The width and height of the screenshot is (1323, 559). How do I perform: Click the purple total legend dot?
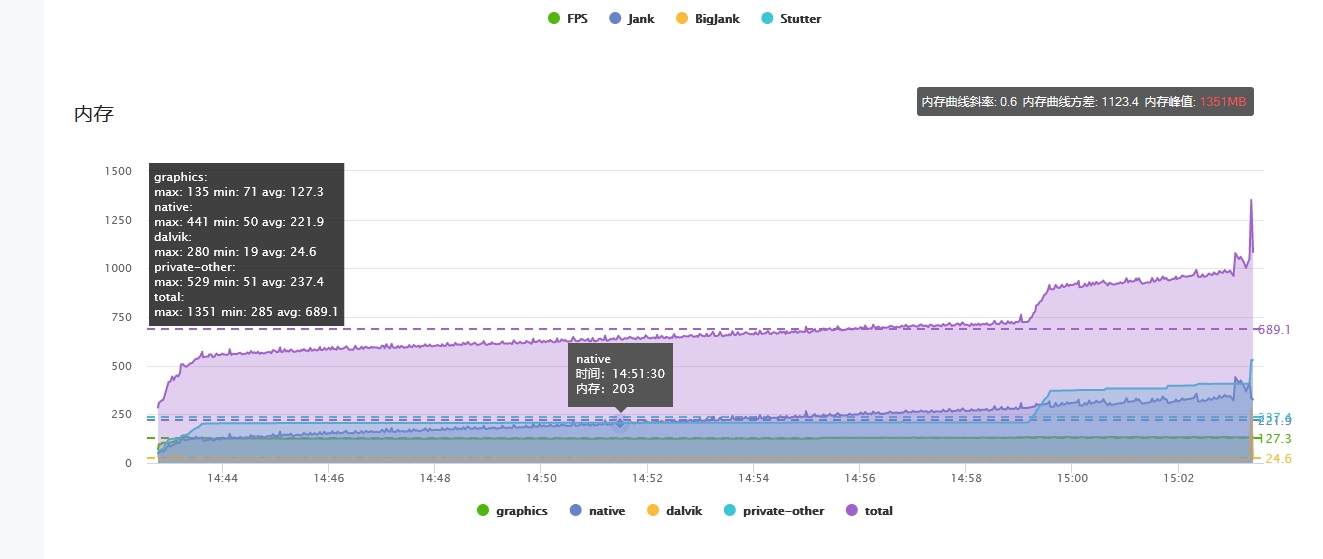tap(852, 511)
